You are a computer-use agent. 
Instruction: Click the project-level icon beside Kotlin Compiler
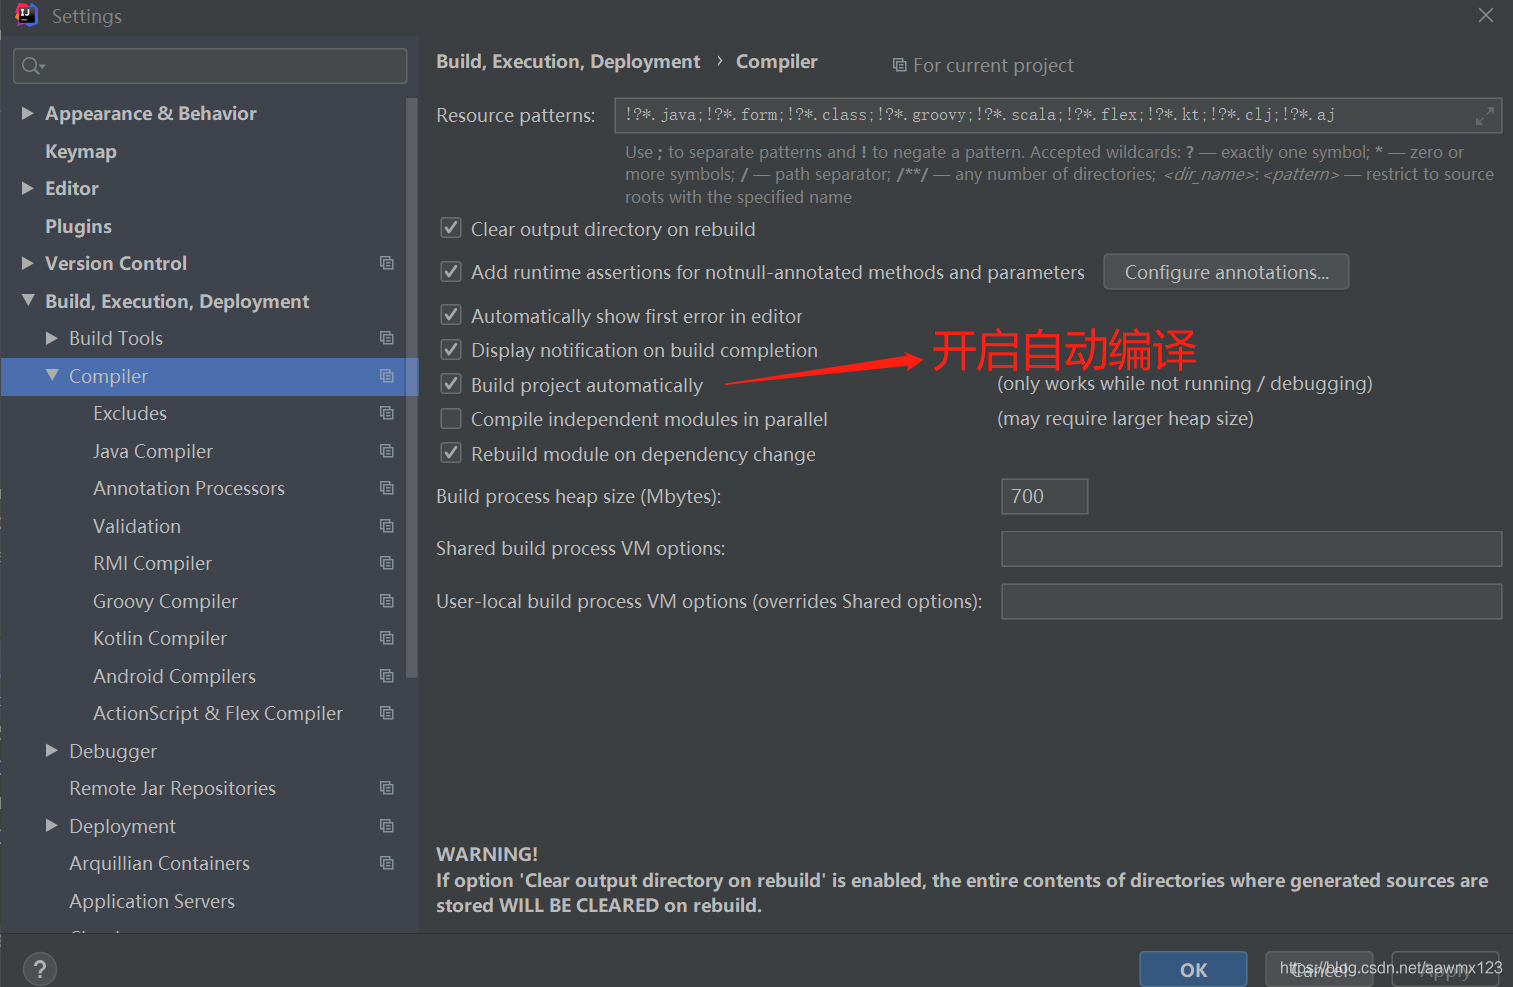point(387,638)
